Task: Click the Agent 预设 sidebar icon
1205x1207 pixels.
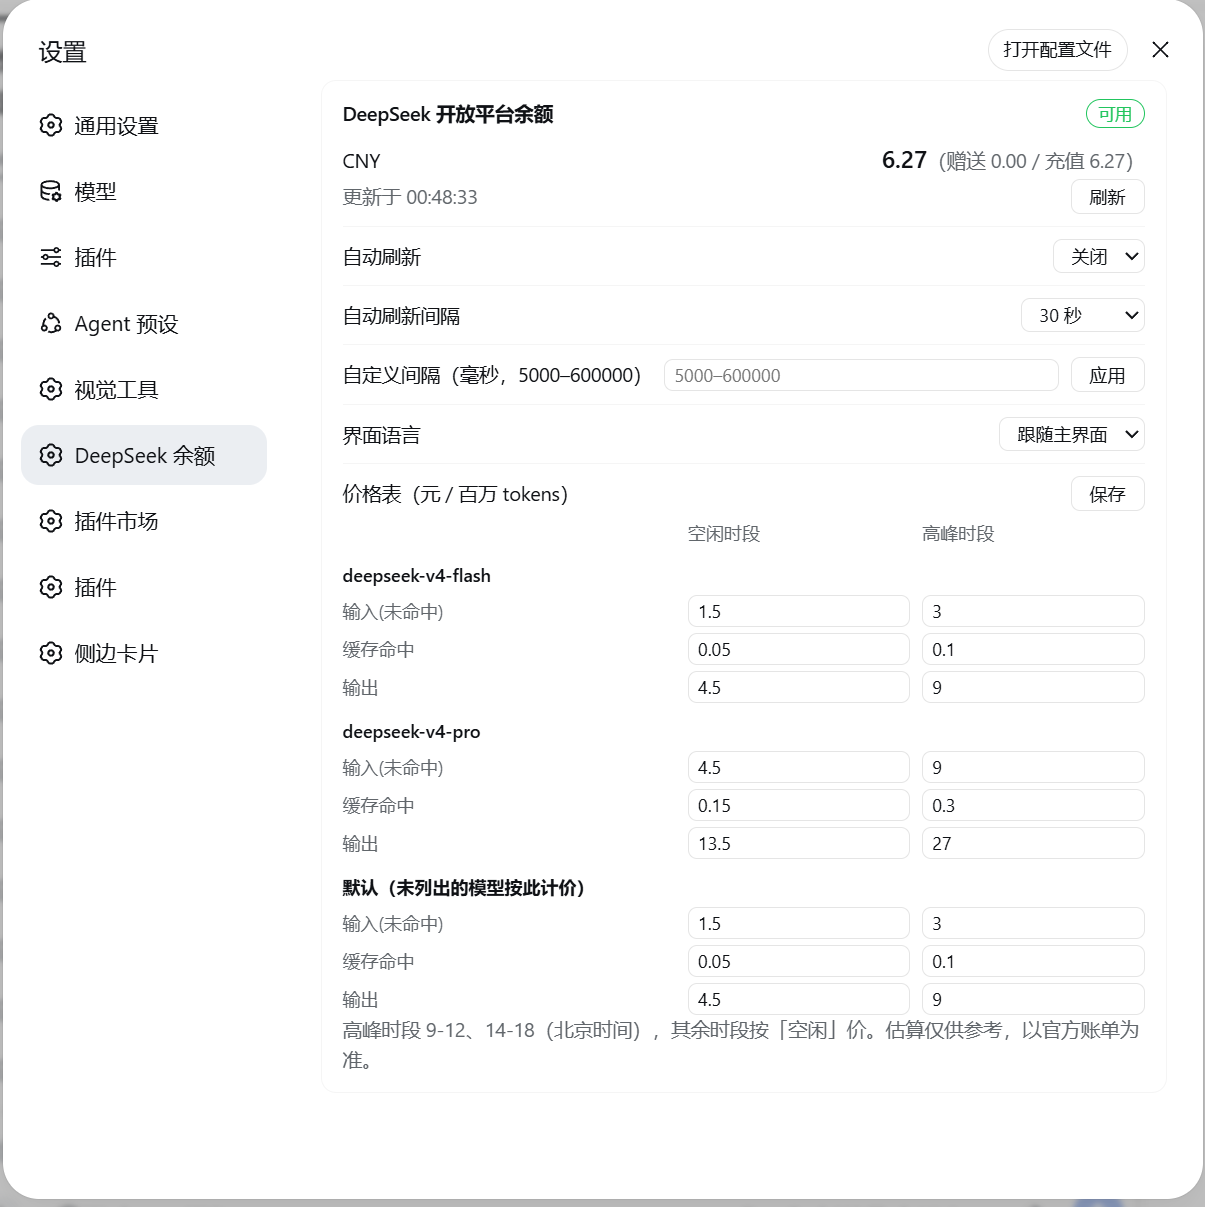Action: click(51, 323)
